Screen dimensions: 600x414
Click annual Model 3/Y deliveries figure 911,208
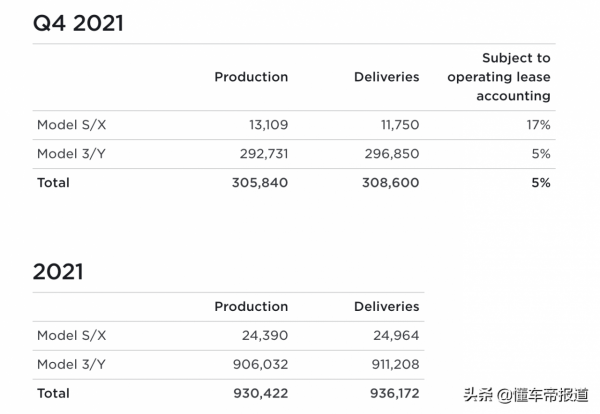[x=389, y=365]
